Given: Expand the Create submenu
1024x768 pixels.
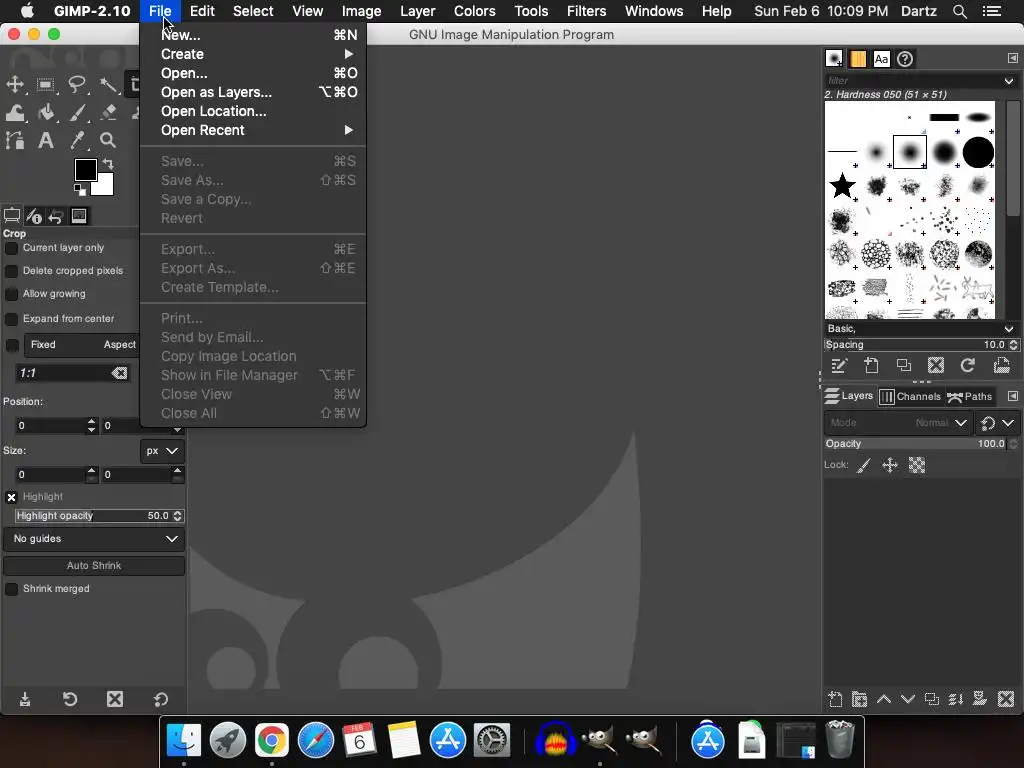Looking at the screenshot, I should [x=253, y=54].
